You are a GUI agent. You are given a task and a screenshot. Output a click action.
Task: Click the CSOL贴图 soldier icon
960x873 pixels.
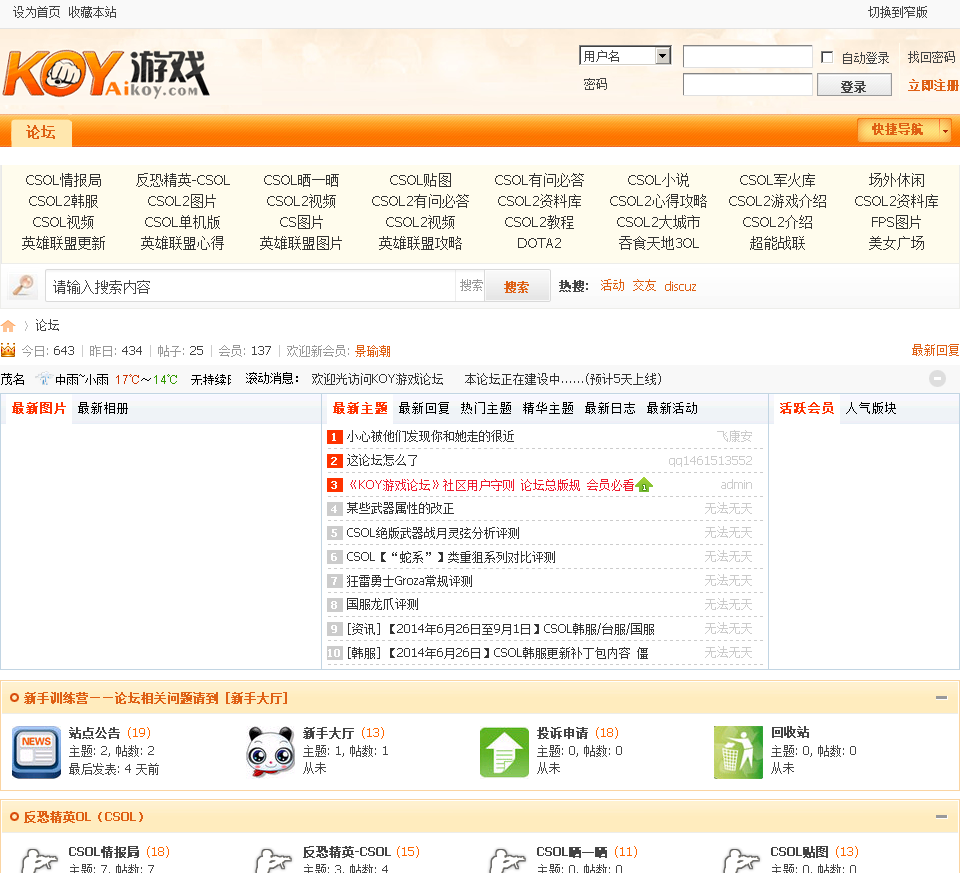740,860
